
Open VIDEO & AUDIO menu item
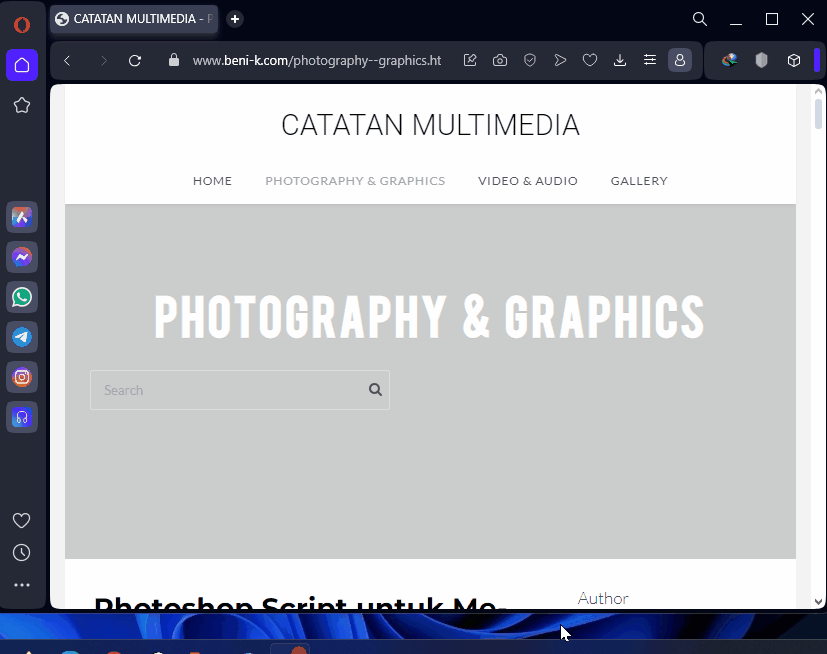528,181
